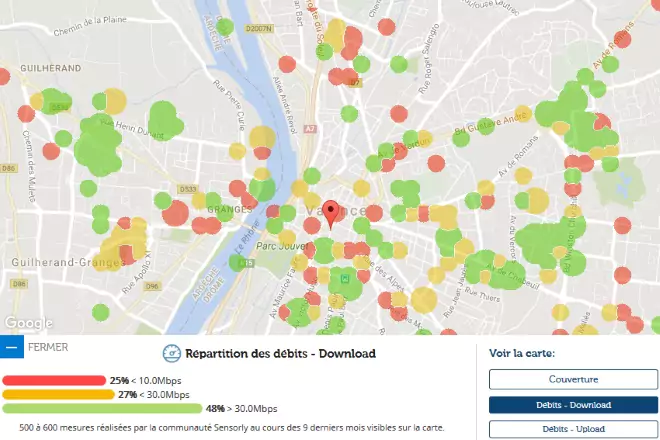
Task: Switch to the Debits - Upload map
Action: pyautogui.click(x=573, y=429)
